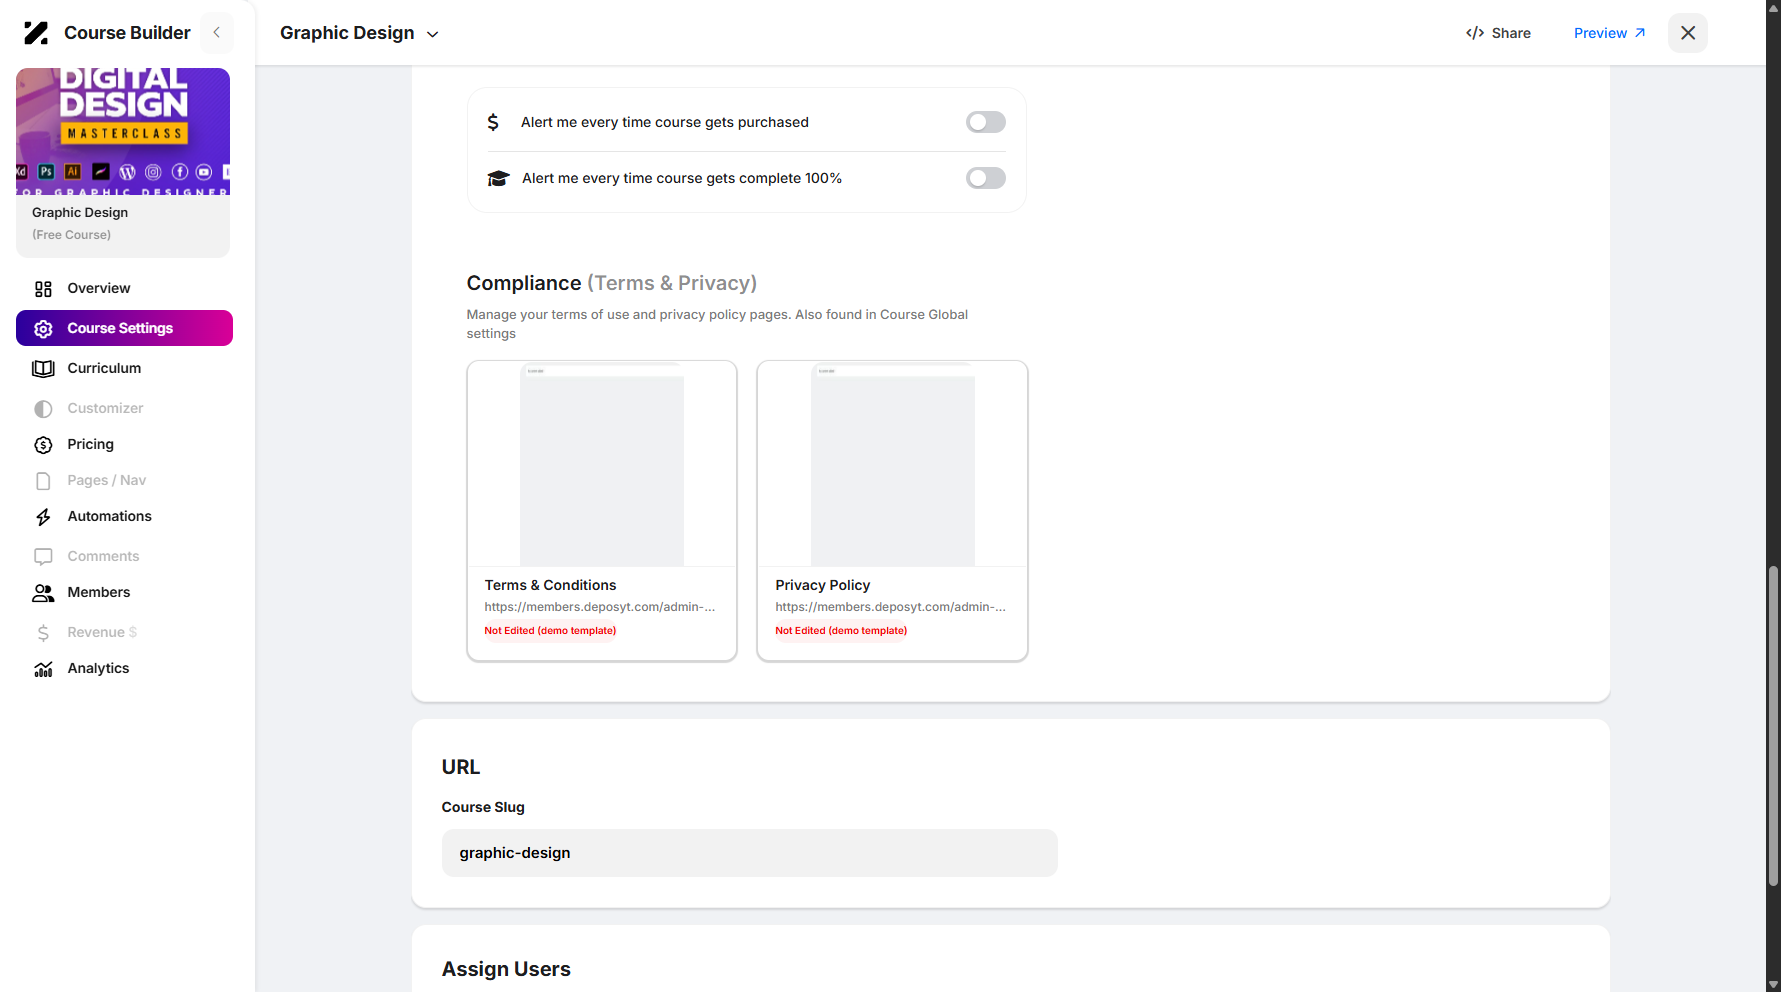
Task: Click the Pricing dollar-circle icon
Action: click(x=43, y=445)
